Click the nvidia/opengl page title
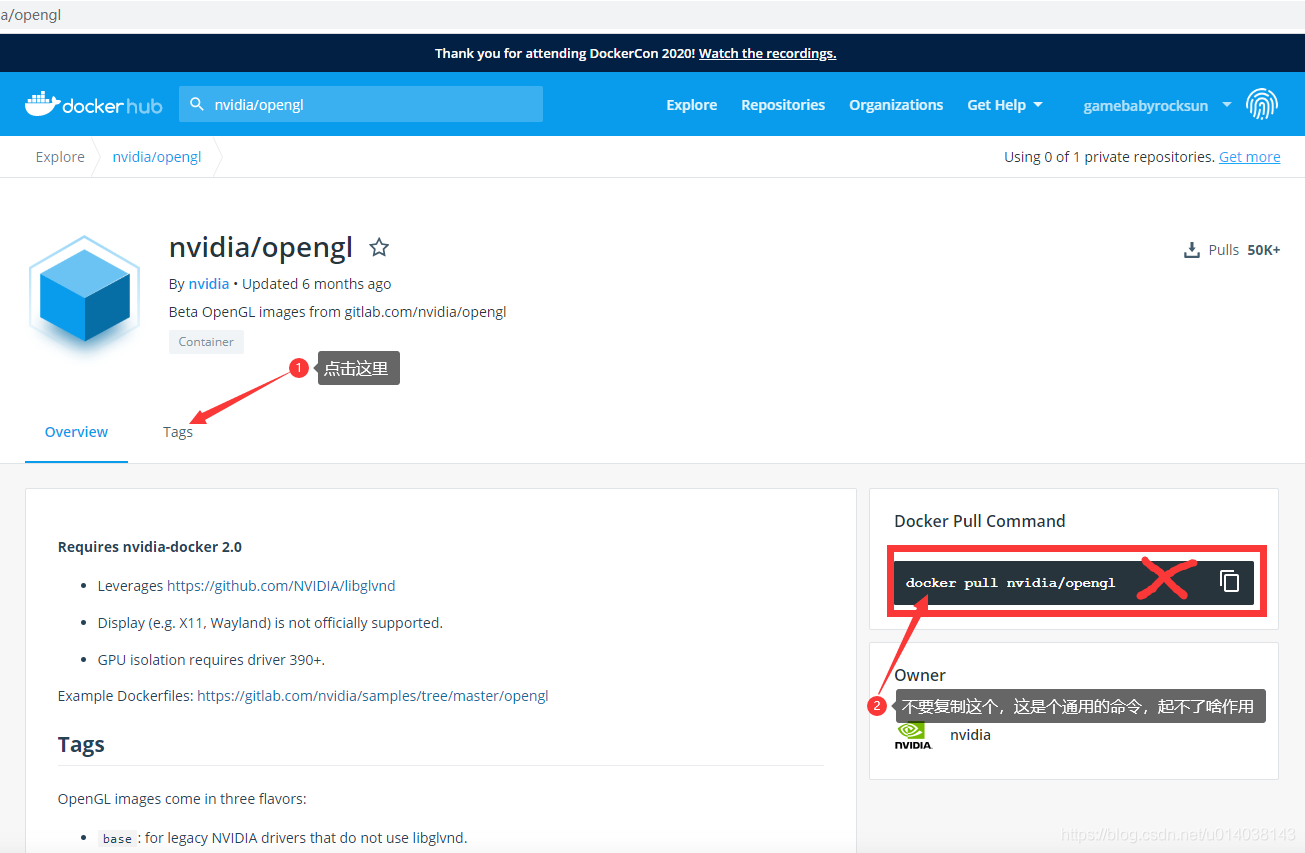 261,247
